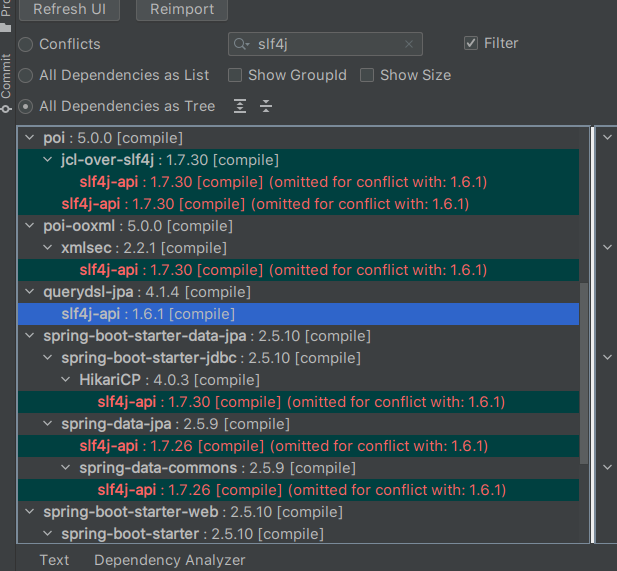Screen dimensions: 617x571
Task: Enable the Show Size checkbox
Action: click(x=367, y=75)
